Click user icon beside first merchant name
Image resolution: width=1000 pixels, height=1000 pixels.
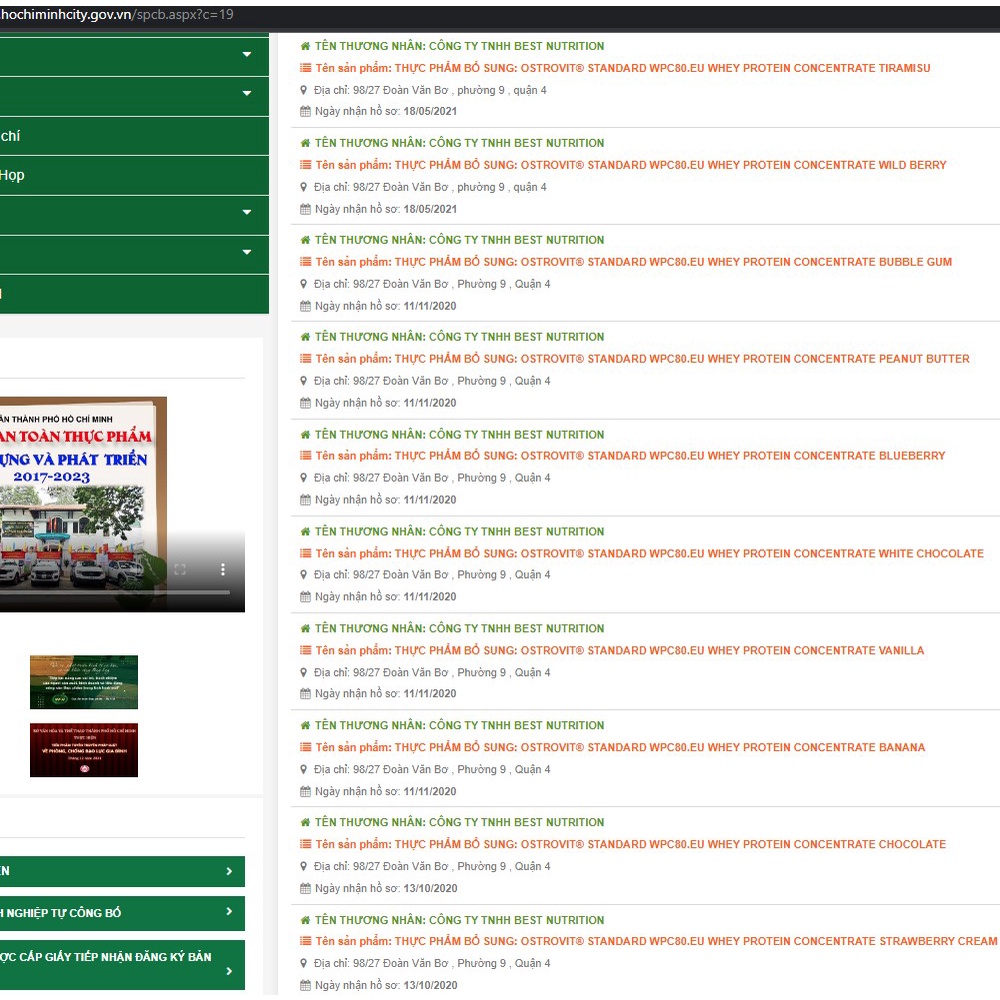click(306, 46)
